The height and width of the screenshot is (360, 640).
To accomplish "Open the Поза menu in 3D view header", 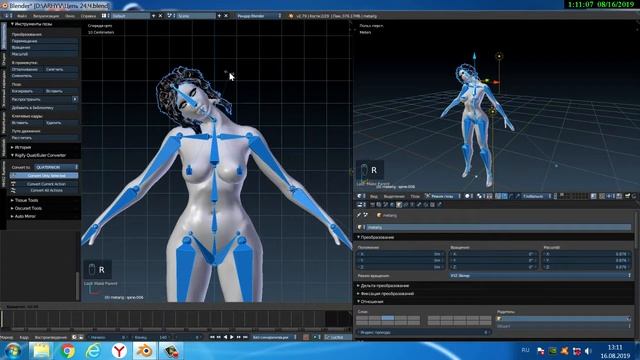I will pyautogui.click(x=415, y=196).
